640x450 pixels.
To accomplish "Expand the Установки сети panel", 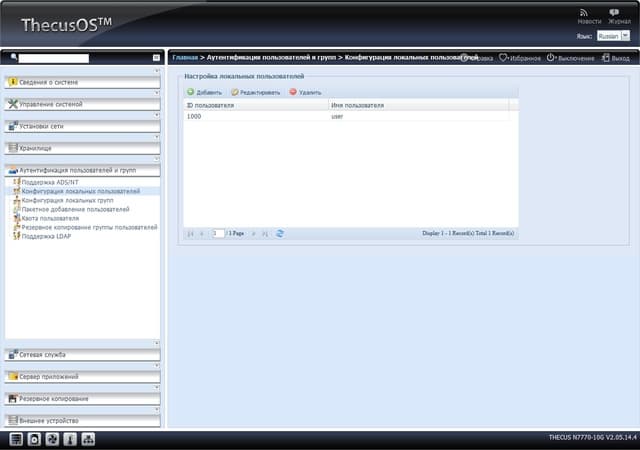I will point(82,127).
